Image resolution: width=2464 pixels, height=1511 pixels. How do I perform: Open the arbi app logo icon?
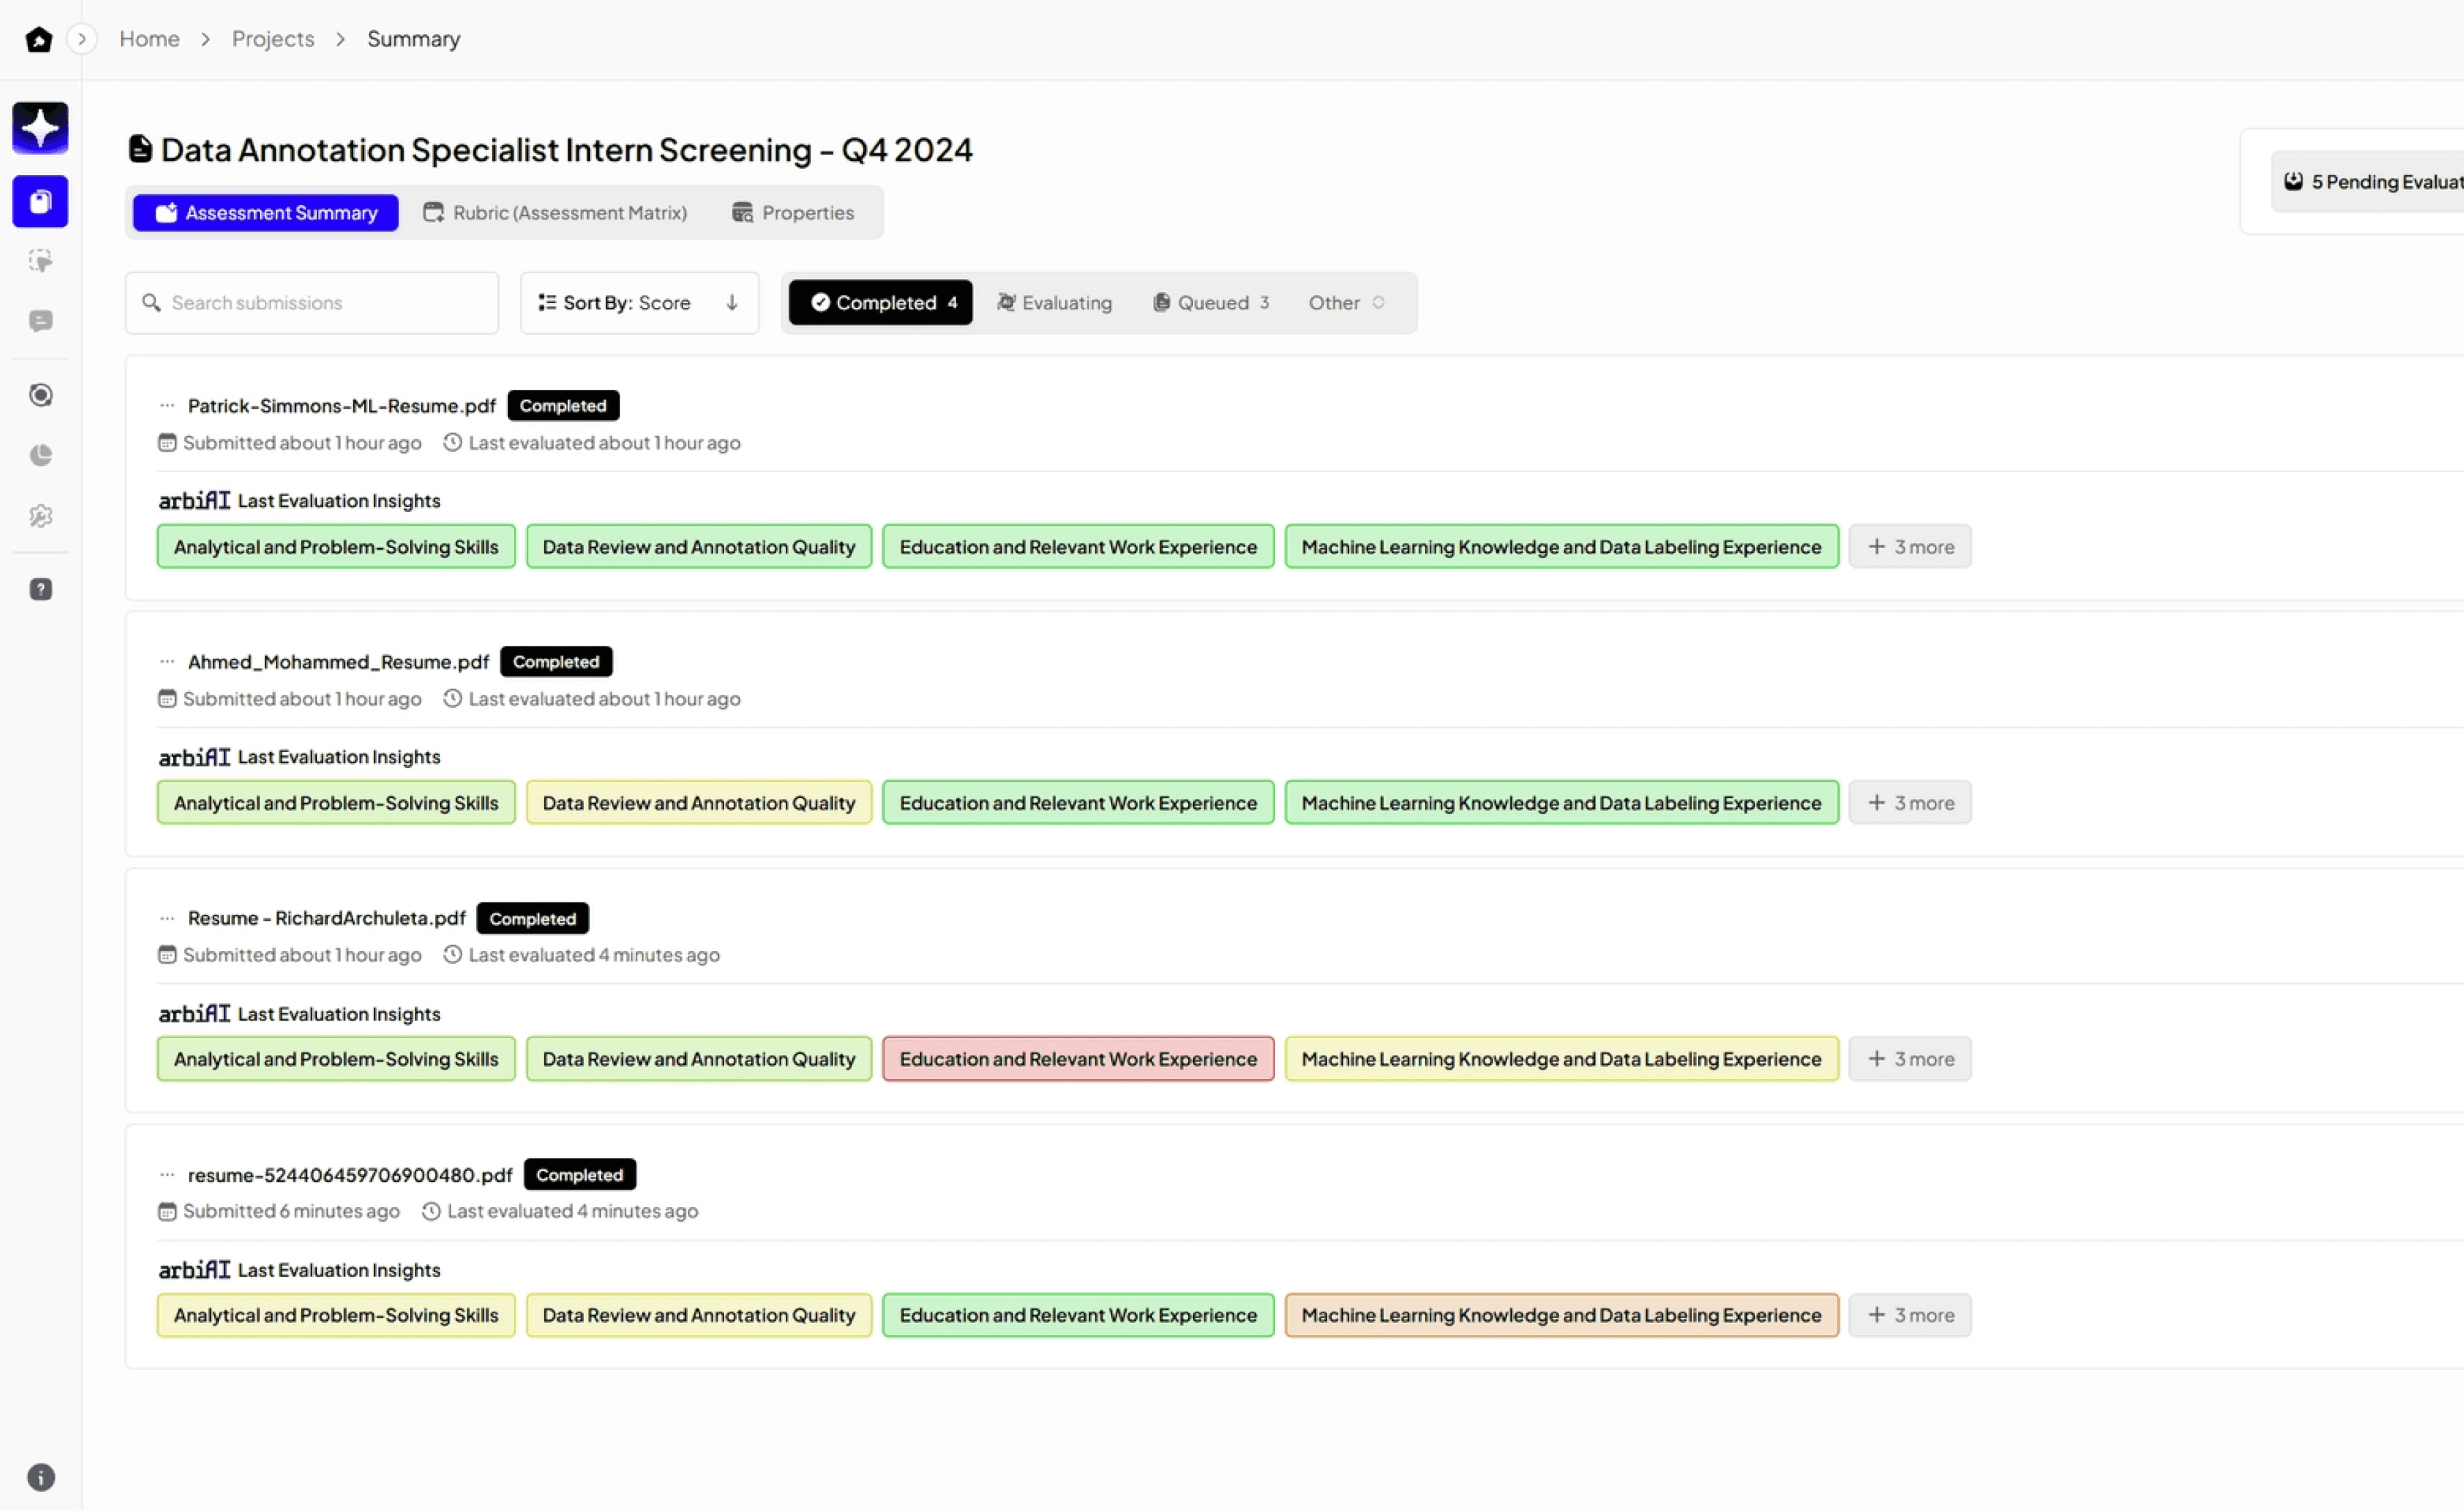click(x=40, y=128)
